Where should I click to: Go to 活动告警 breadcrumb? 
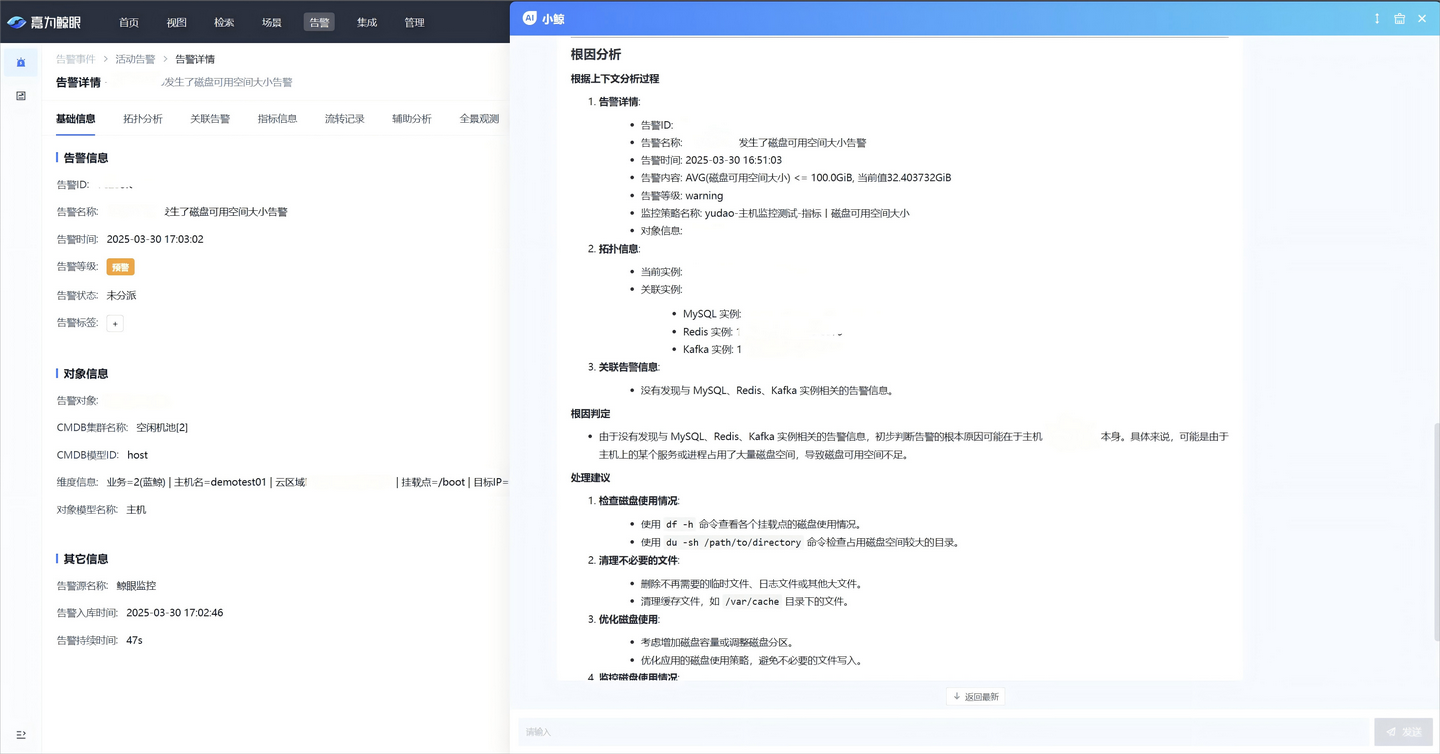135,59
